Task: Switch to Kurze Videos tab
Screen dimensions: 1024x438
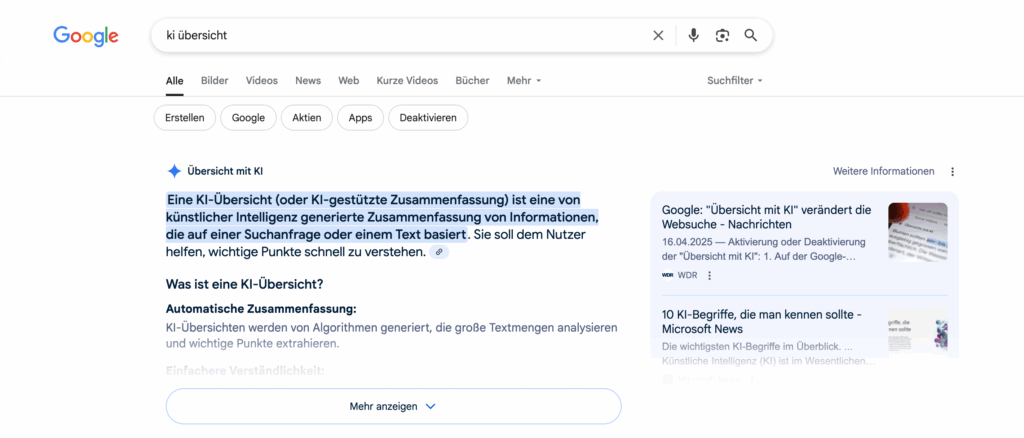Action: pos(407,81)
